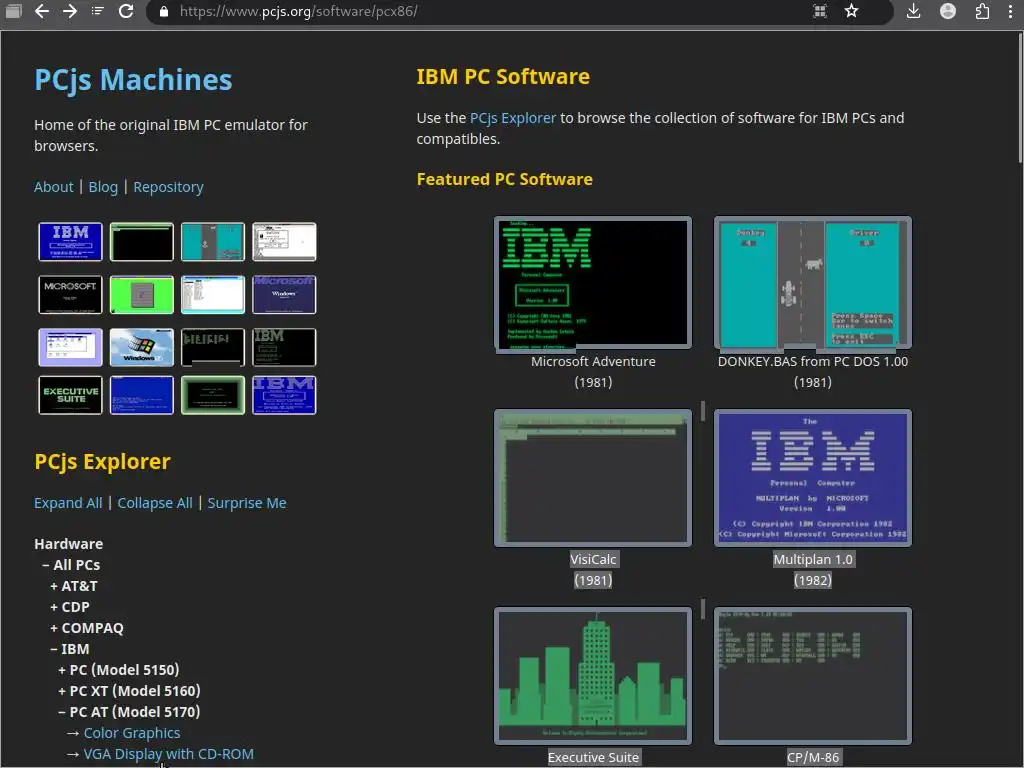Open VisiCalc featured screenshot
The width and height of the screenshot is (1024, 768).
pos(593,478)
